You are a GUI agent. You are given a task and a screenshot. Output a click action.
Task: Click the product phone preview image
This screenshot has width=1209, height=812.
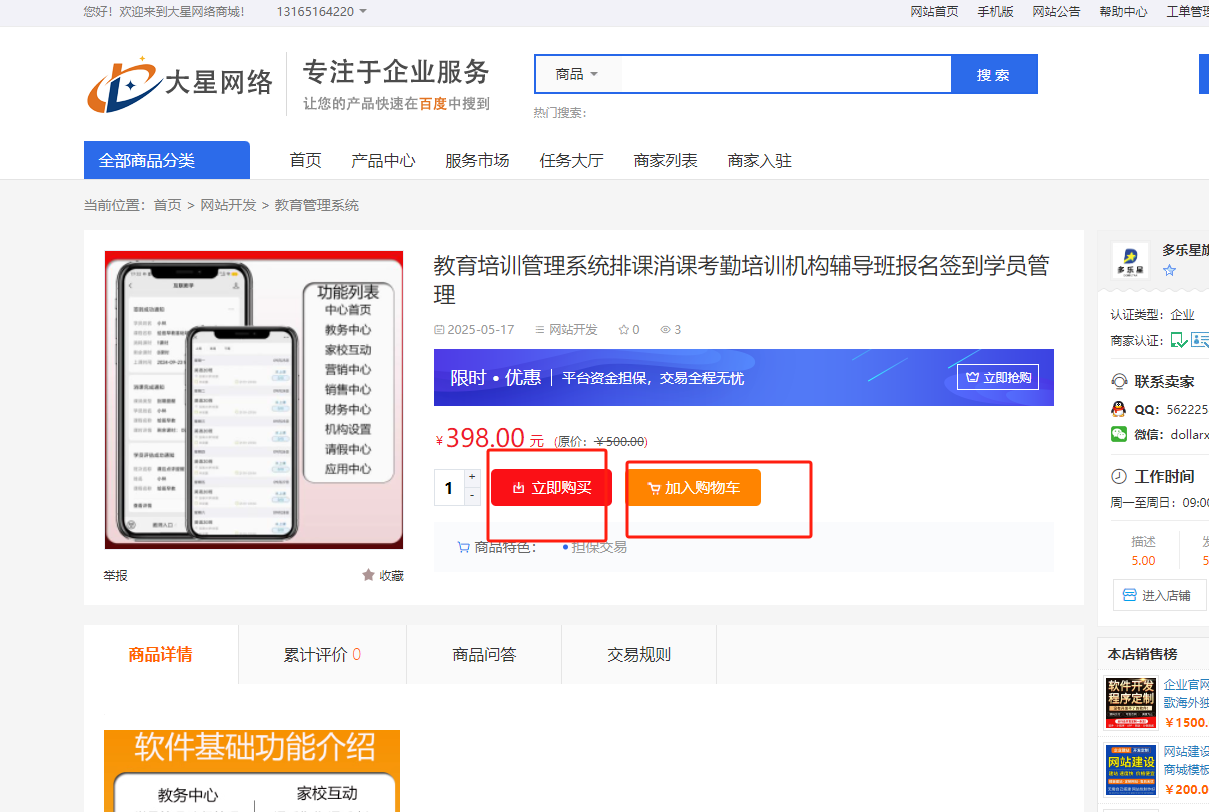click(x=254, y=400)
